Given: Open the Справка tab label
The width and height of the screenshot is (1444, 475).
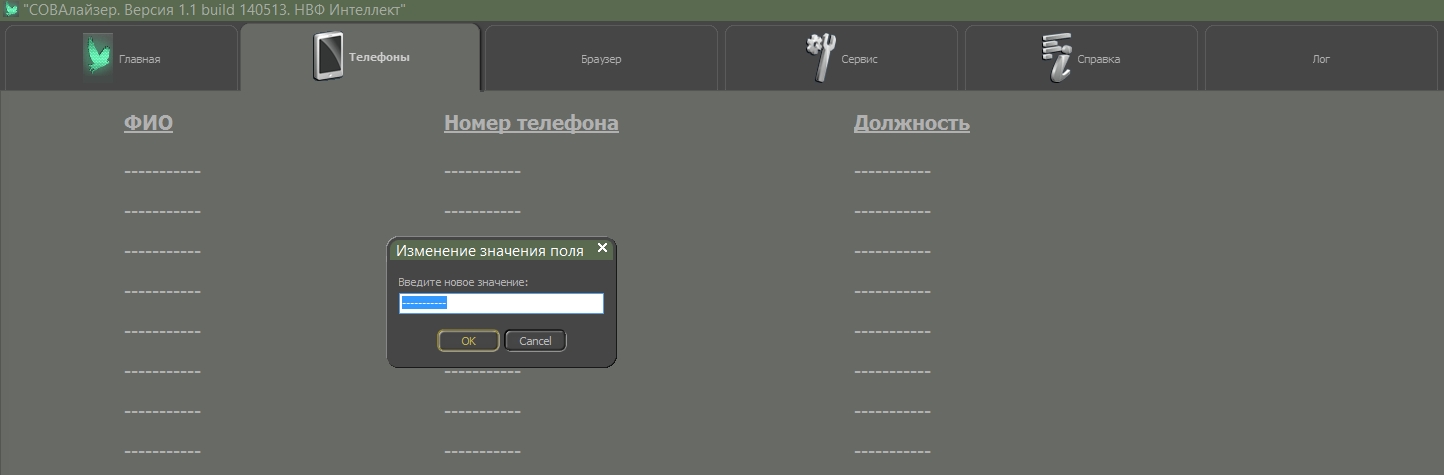Looking at the screenshot, I should [1099, 59].
